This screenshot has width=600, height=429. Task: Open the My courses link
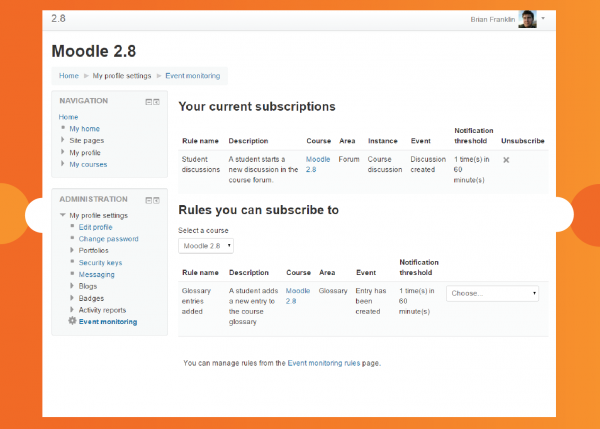click(x=88, y=164)
